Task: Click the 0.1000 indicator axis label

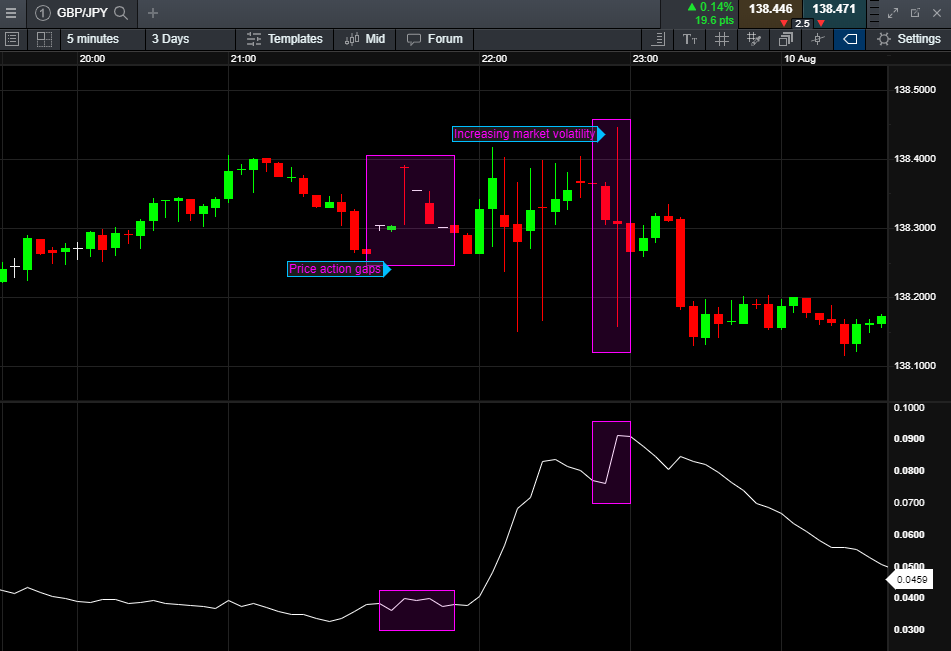Action: pyautogui.click(x=909, y=408)
